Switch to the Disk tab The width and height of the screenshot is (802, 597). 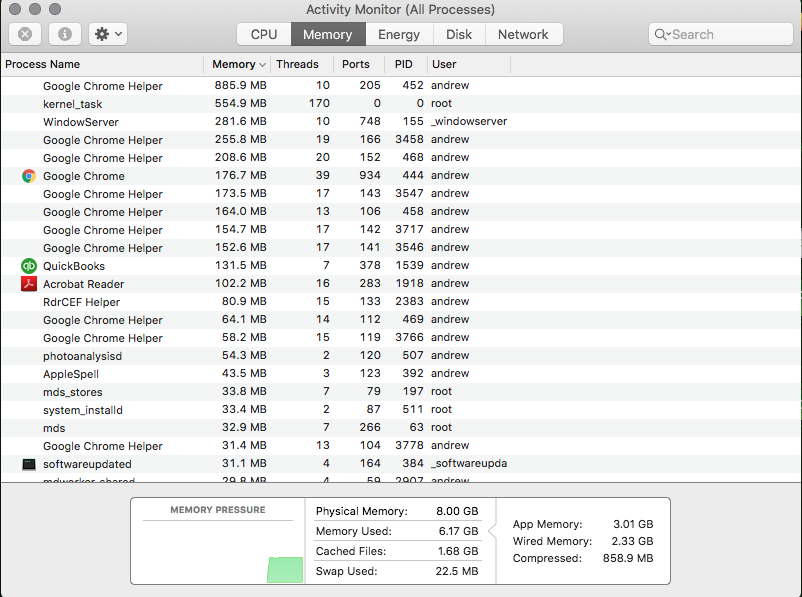tap(459, 34)
